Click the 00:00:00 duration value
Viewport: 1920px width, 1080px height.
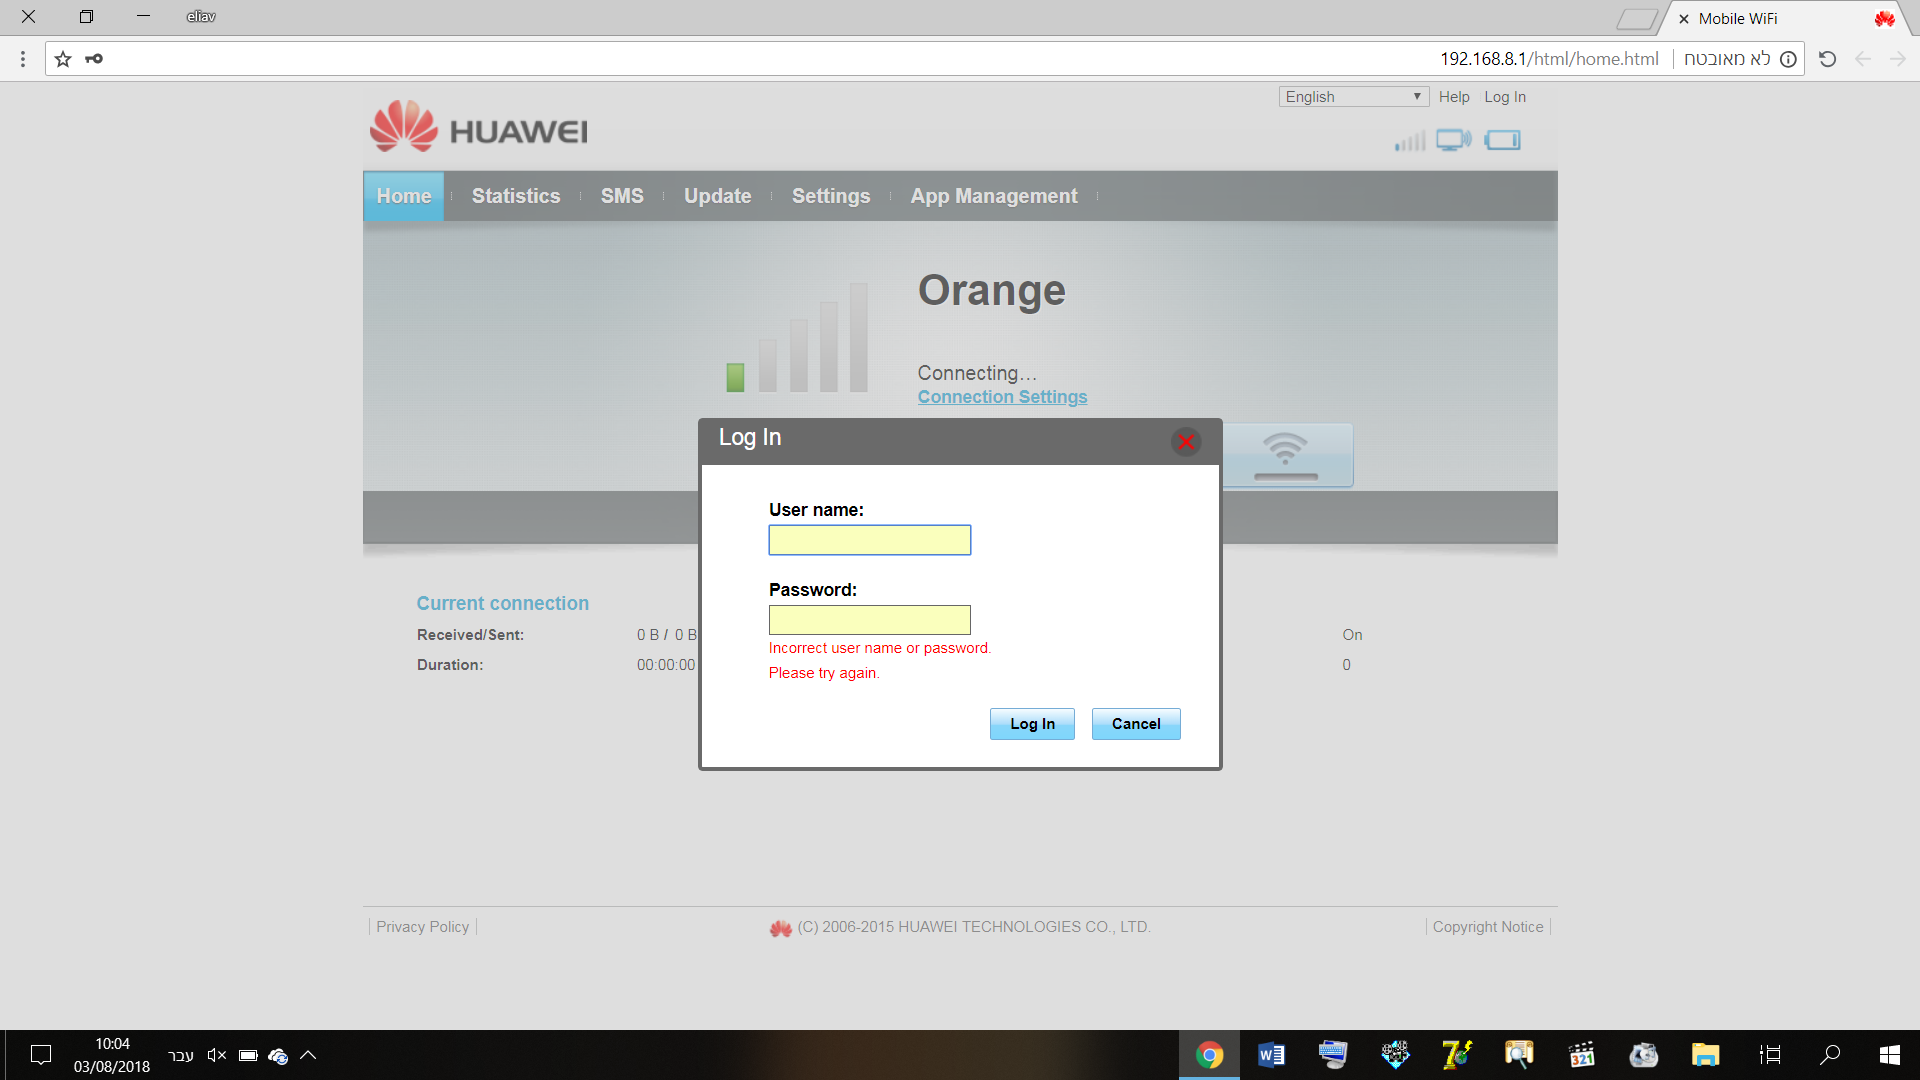click(666, 665)
